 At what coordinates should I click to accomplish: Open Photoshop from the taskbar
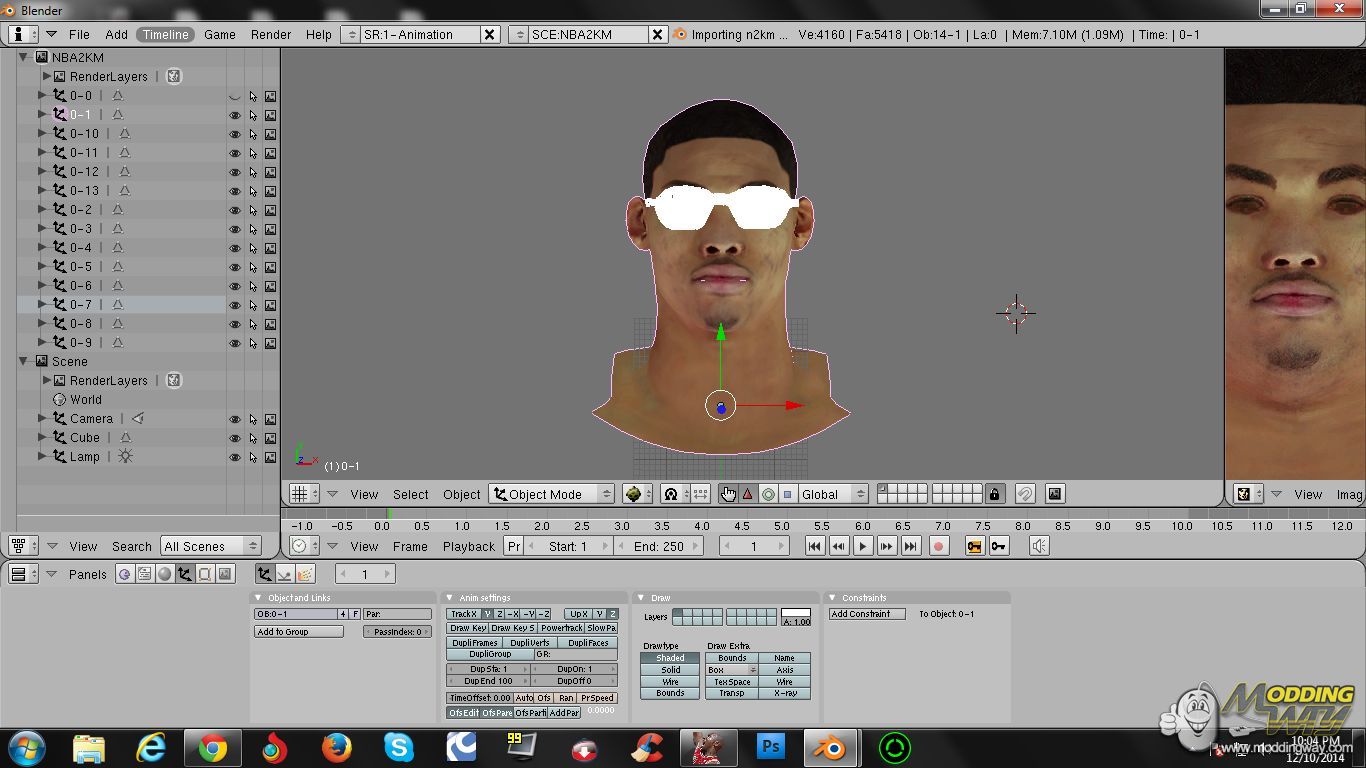(x=771, y=747)
